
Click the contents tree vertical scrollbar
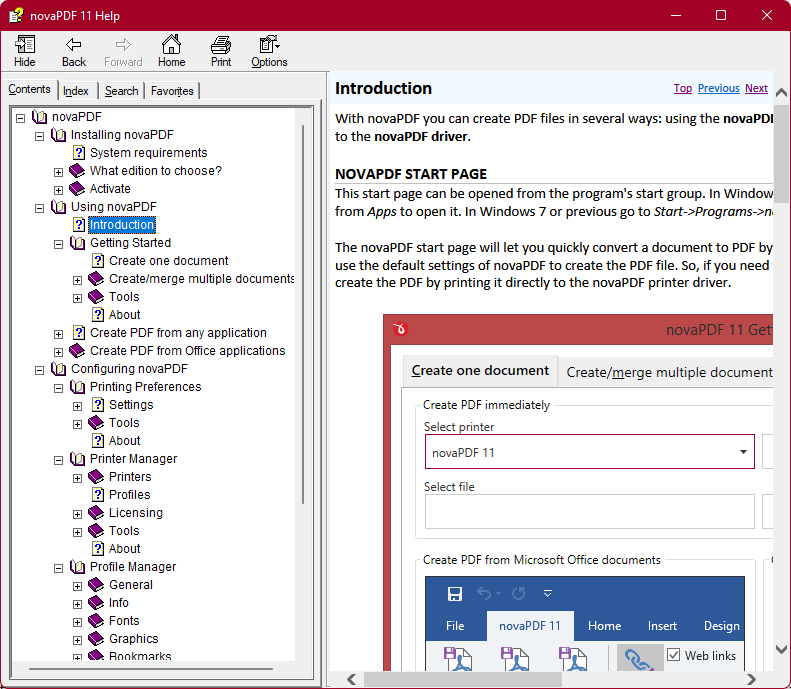[x=303, y=314]
